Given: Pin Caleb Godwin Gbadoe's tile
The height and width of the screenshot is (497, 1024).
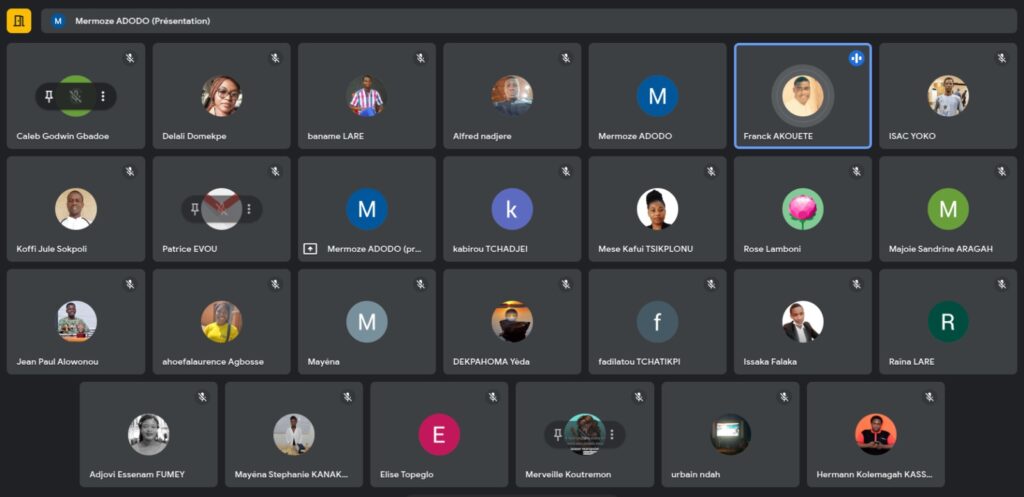Looking at the screenshot, I should [50, 97].
